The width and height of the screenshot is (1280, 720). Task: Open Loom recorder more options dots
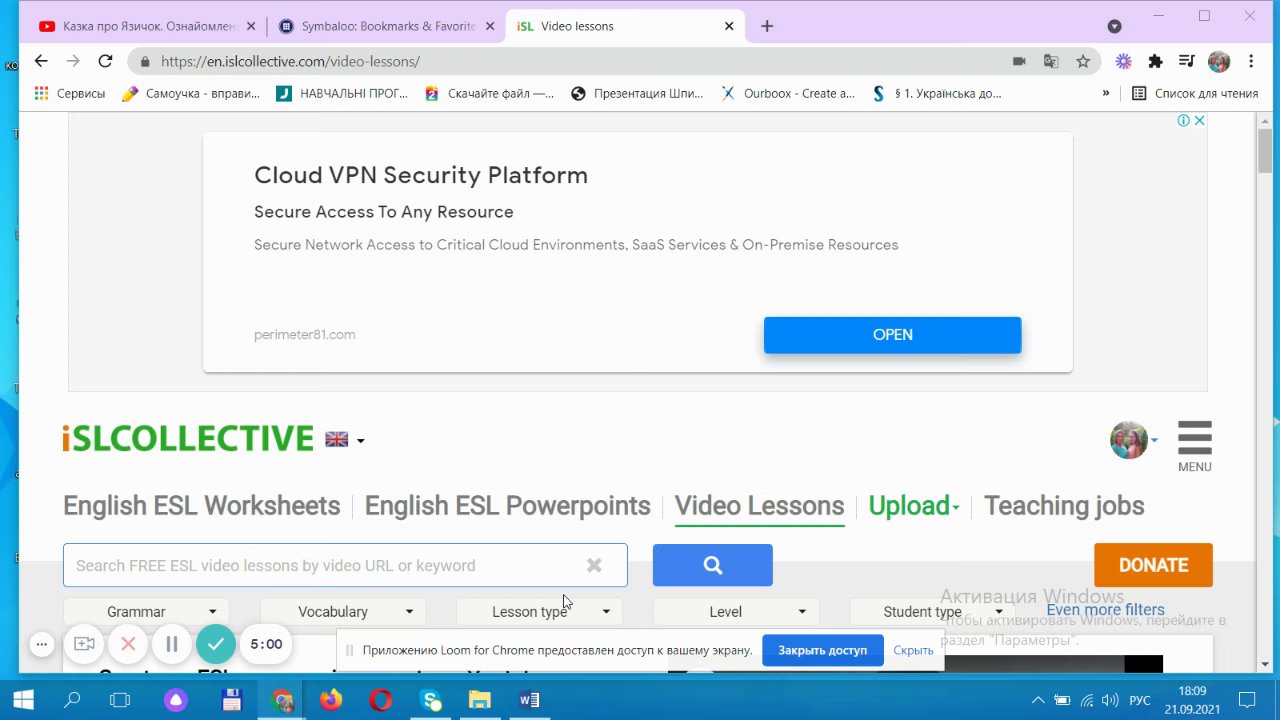click(41, 644)
